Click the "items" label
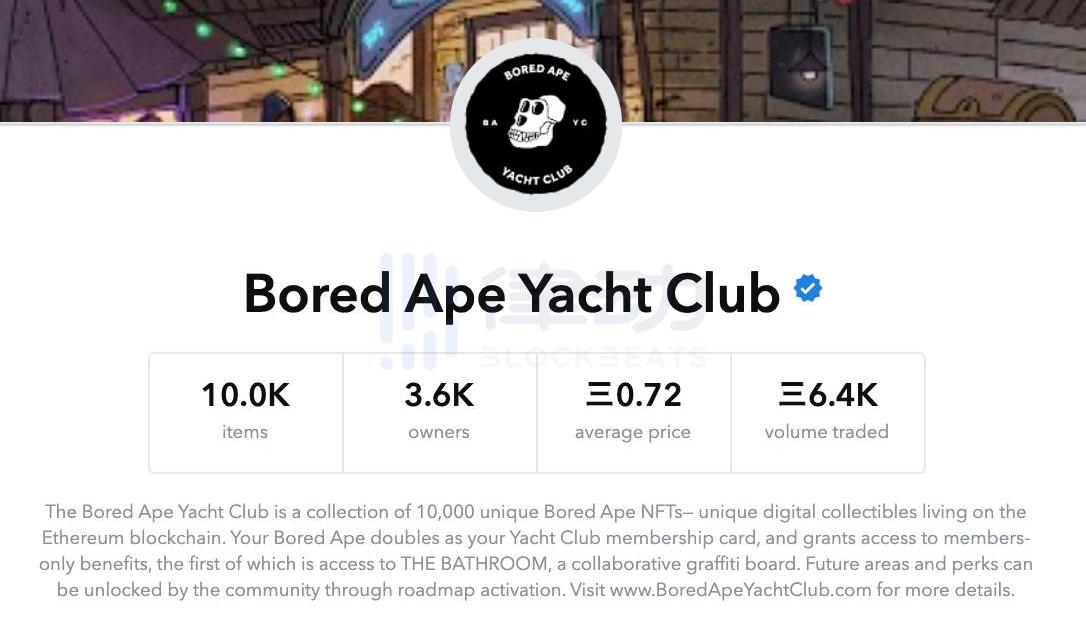 [245, 432]
